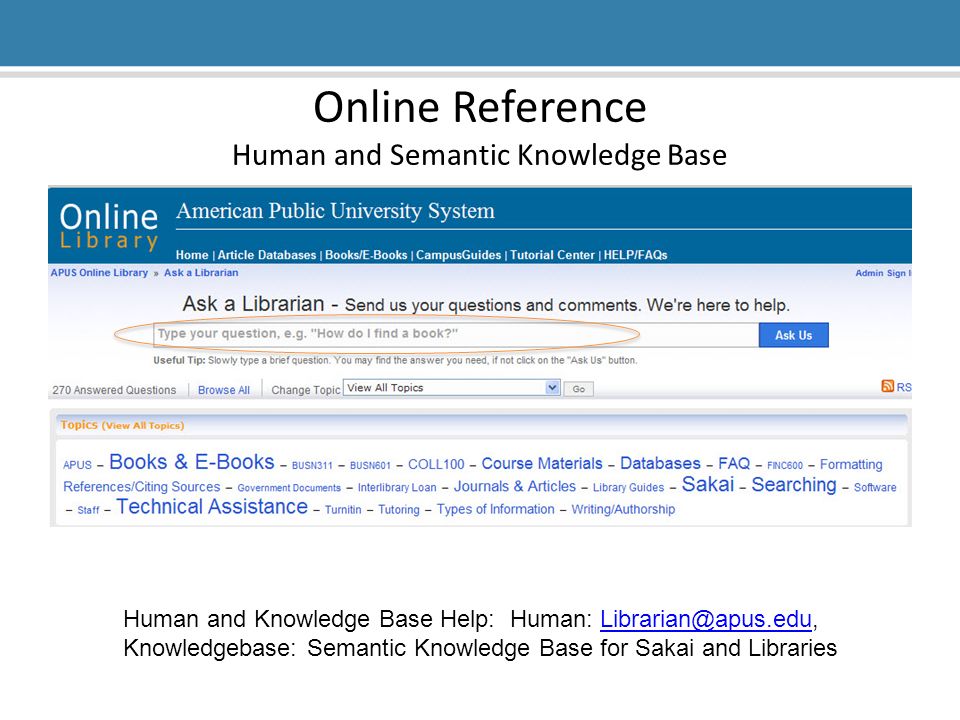Click View All Topics link in Topics header
Image resolution: width=960 pixels, height=720 pixels.
pyautogui.click(x=143, y=426)
